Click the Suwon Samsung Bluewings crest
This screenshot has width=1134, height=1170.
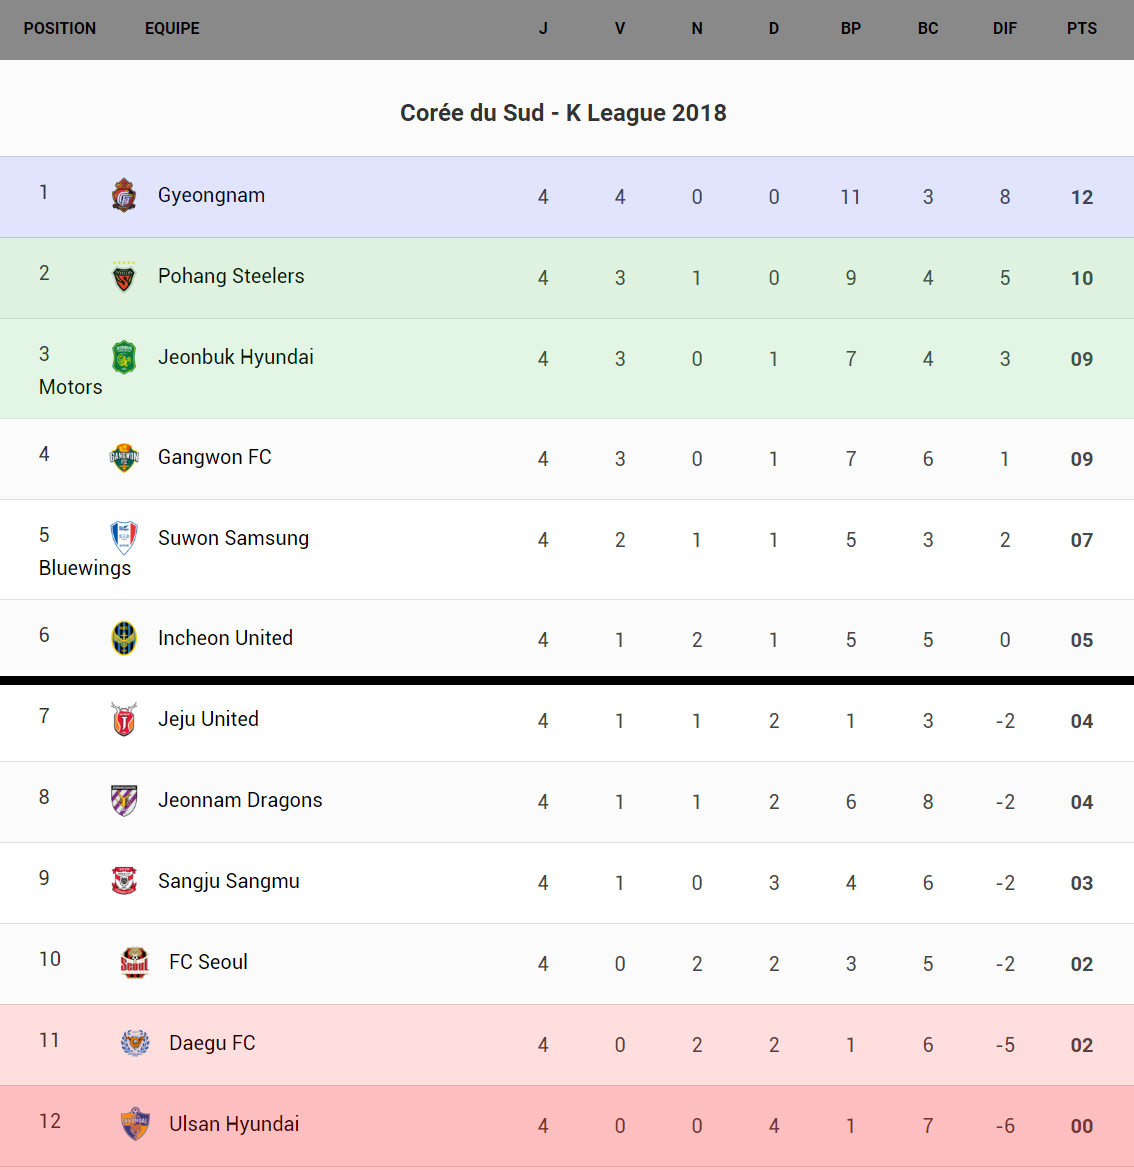click(x=124, y=538)
